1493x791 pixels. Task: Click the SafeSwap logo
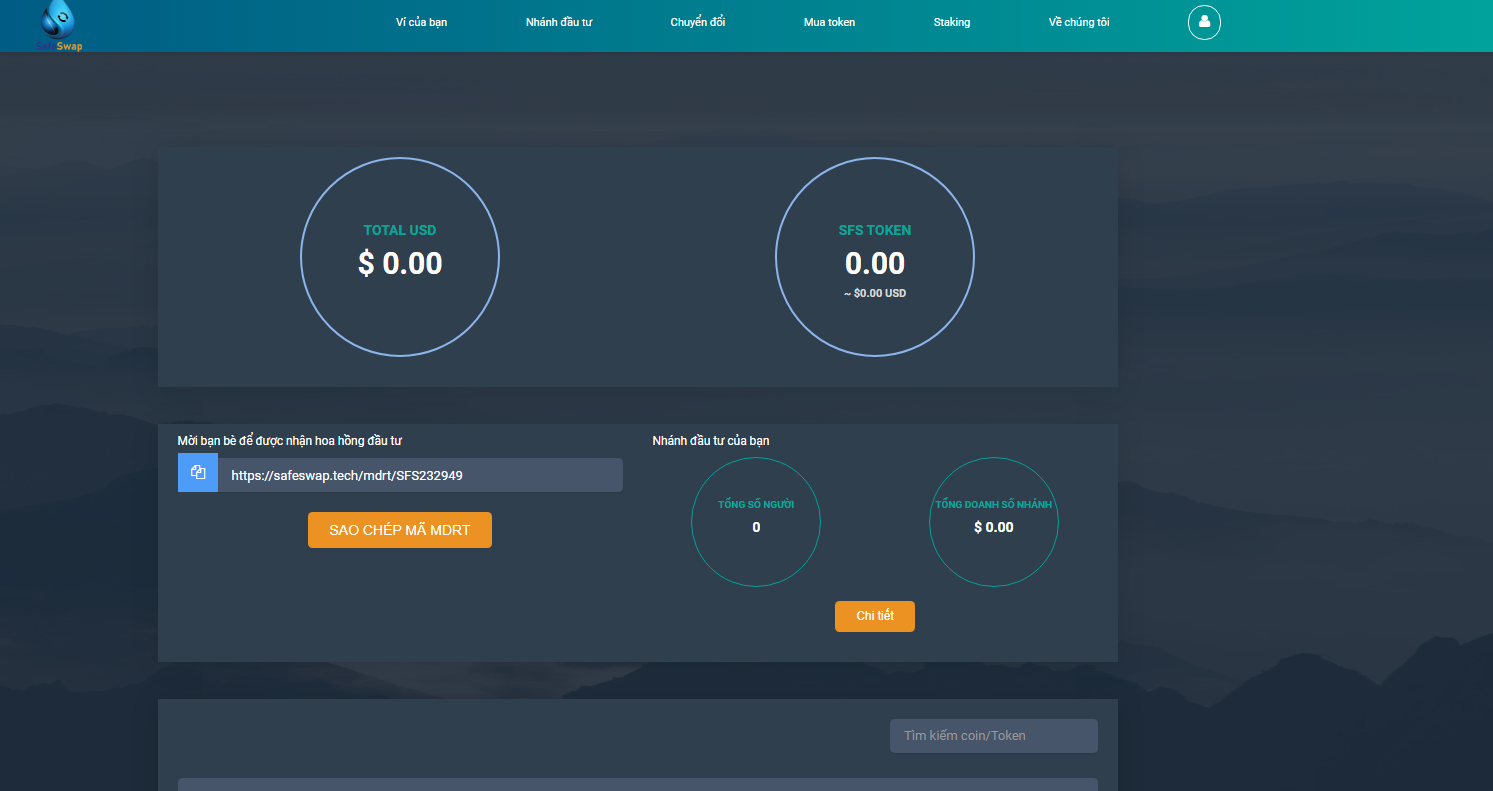click(61, 26)
